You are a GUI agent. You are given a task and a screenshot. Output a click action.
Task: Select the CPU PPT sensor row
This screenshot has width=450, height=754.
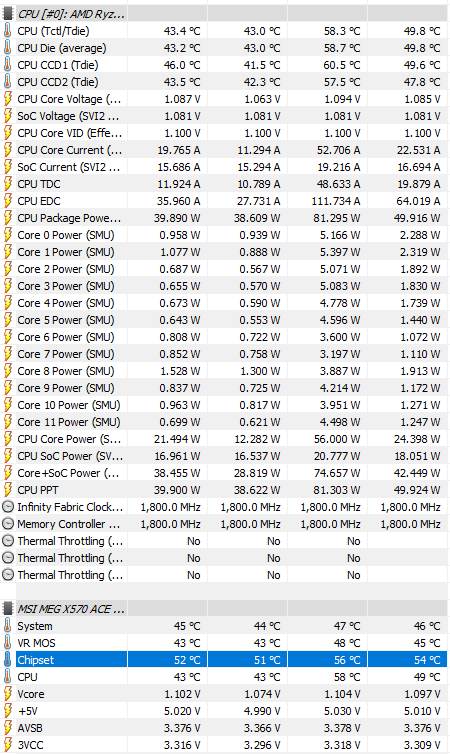pos(225,490)
